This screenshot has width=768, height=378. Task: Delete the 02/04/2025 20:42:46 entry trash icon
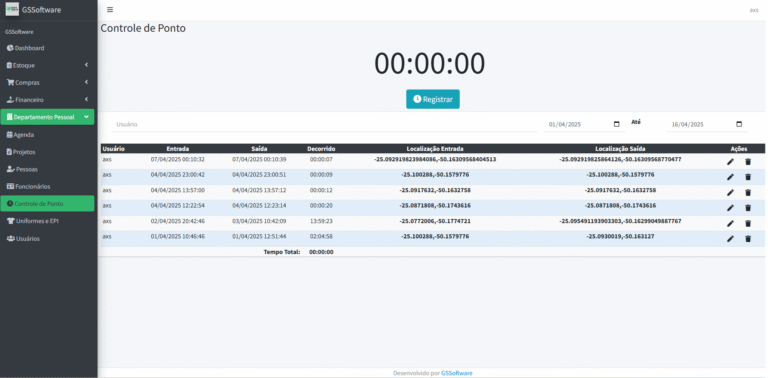click(x=748, y=223)
